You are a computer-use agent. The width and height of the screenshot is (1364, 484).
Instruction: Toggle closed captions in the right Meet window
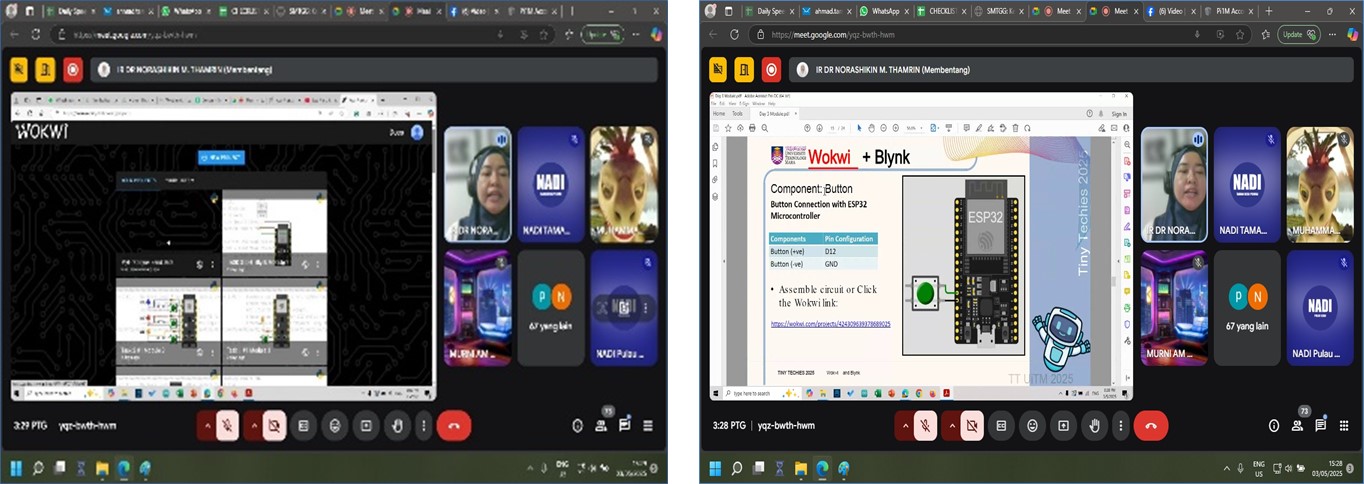1000,426
